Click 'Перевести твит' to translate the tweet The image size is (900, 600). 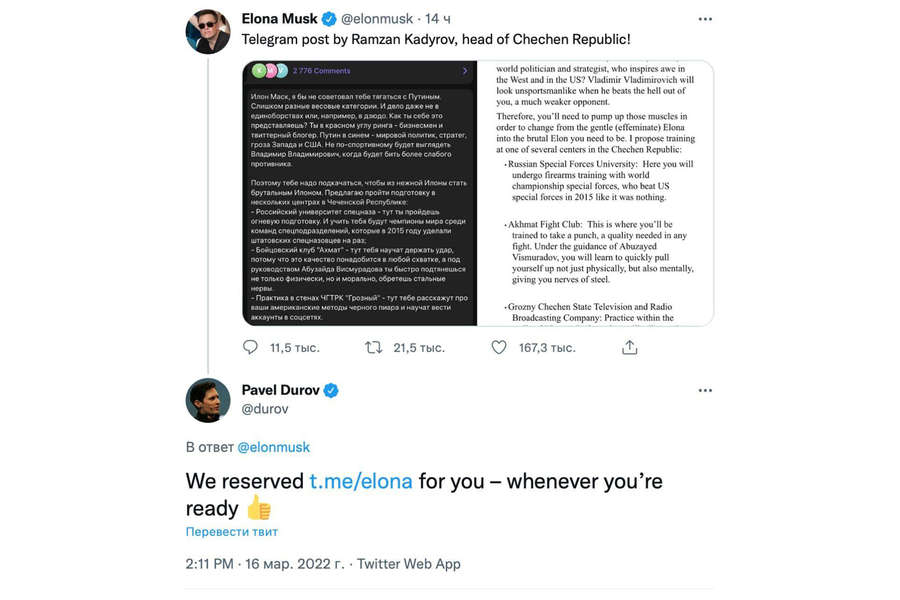[x=232, y=531]
